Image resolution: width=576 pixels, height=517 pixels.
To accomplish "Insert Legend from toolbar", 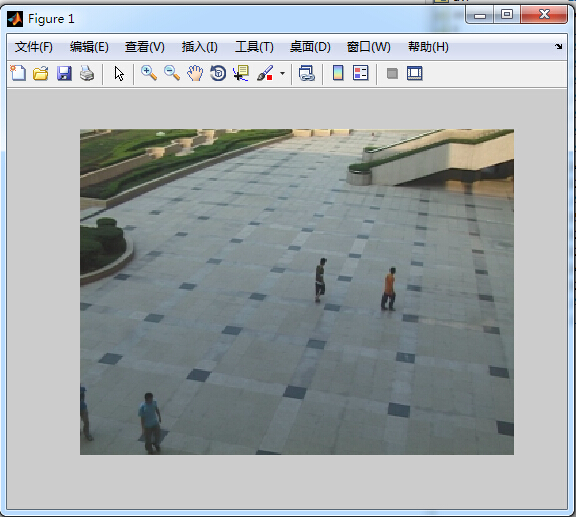I will pyautogui.click(x=360, y=73).
